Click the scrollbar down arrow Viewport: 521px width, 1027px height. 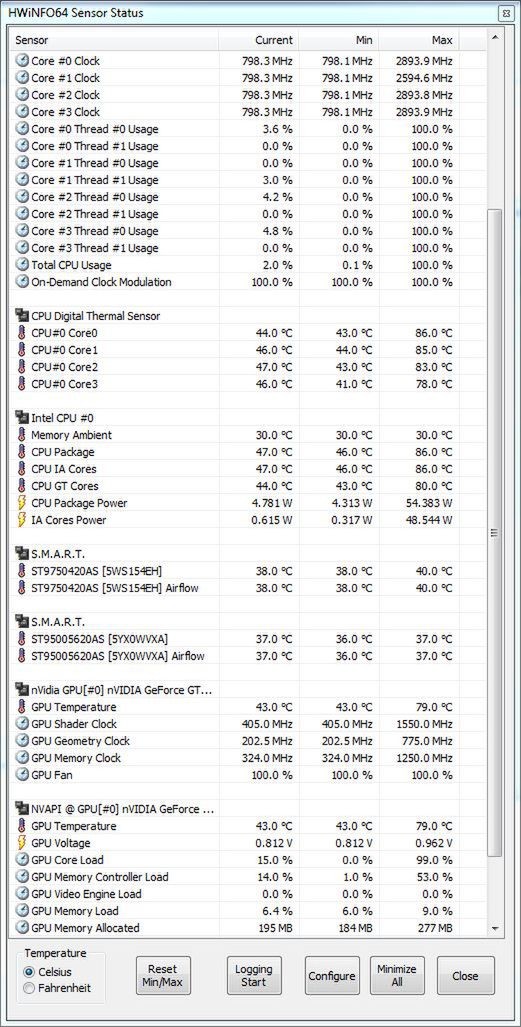[x=495, y=930]
